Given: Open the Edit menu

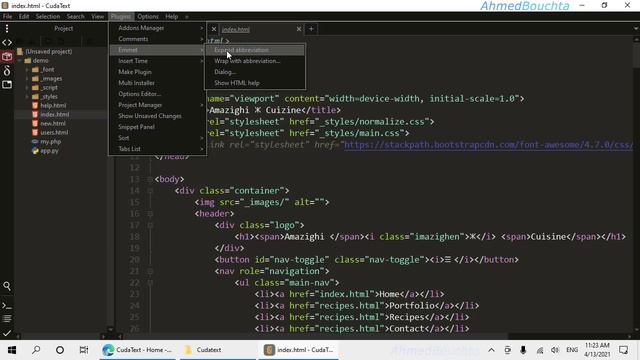Looking at the screenshot, I should pos(24,17).
